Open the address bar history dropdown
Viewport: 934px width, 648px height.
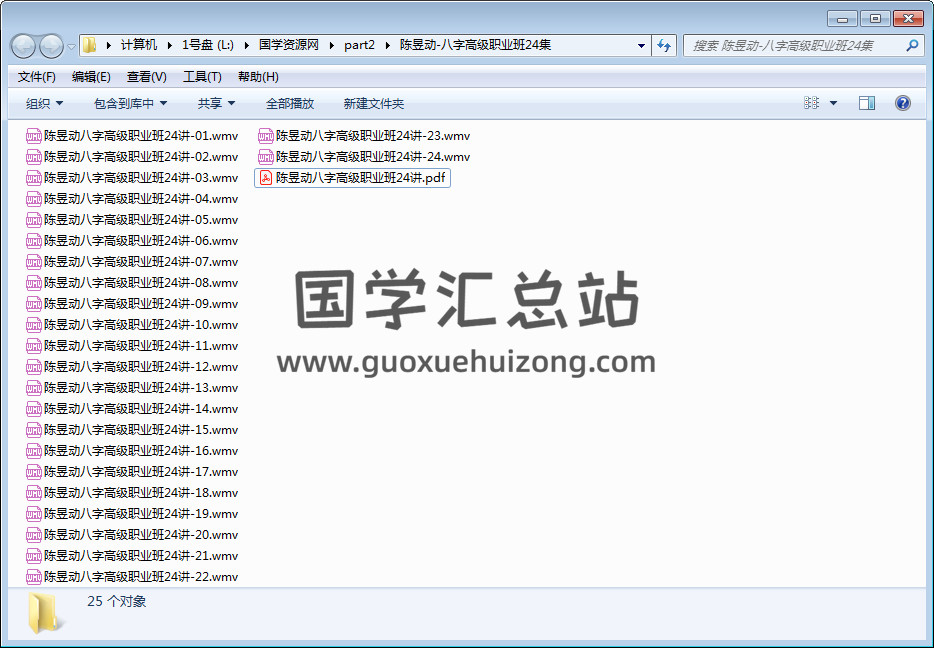click(641, 45)
